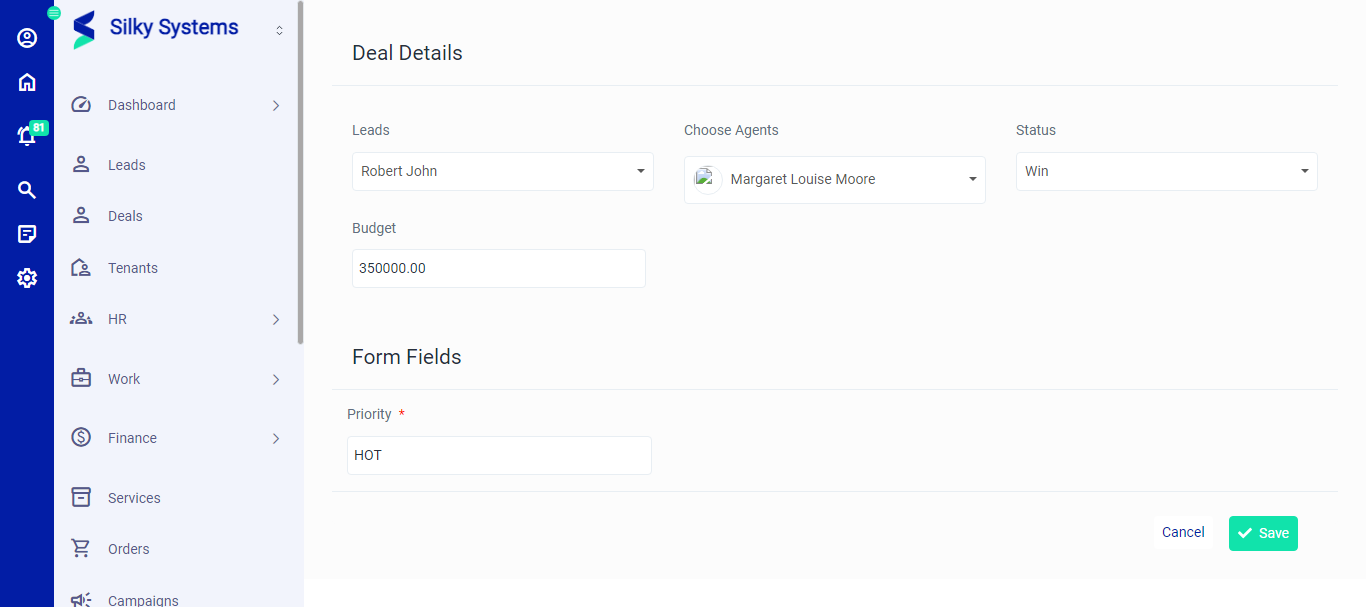Expand the HR submenu
The width and height of the screenshot is (1366, 607).
coord(276,319)
